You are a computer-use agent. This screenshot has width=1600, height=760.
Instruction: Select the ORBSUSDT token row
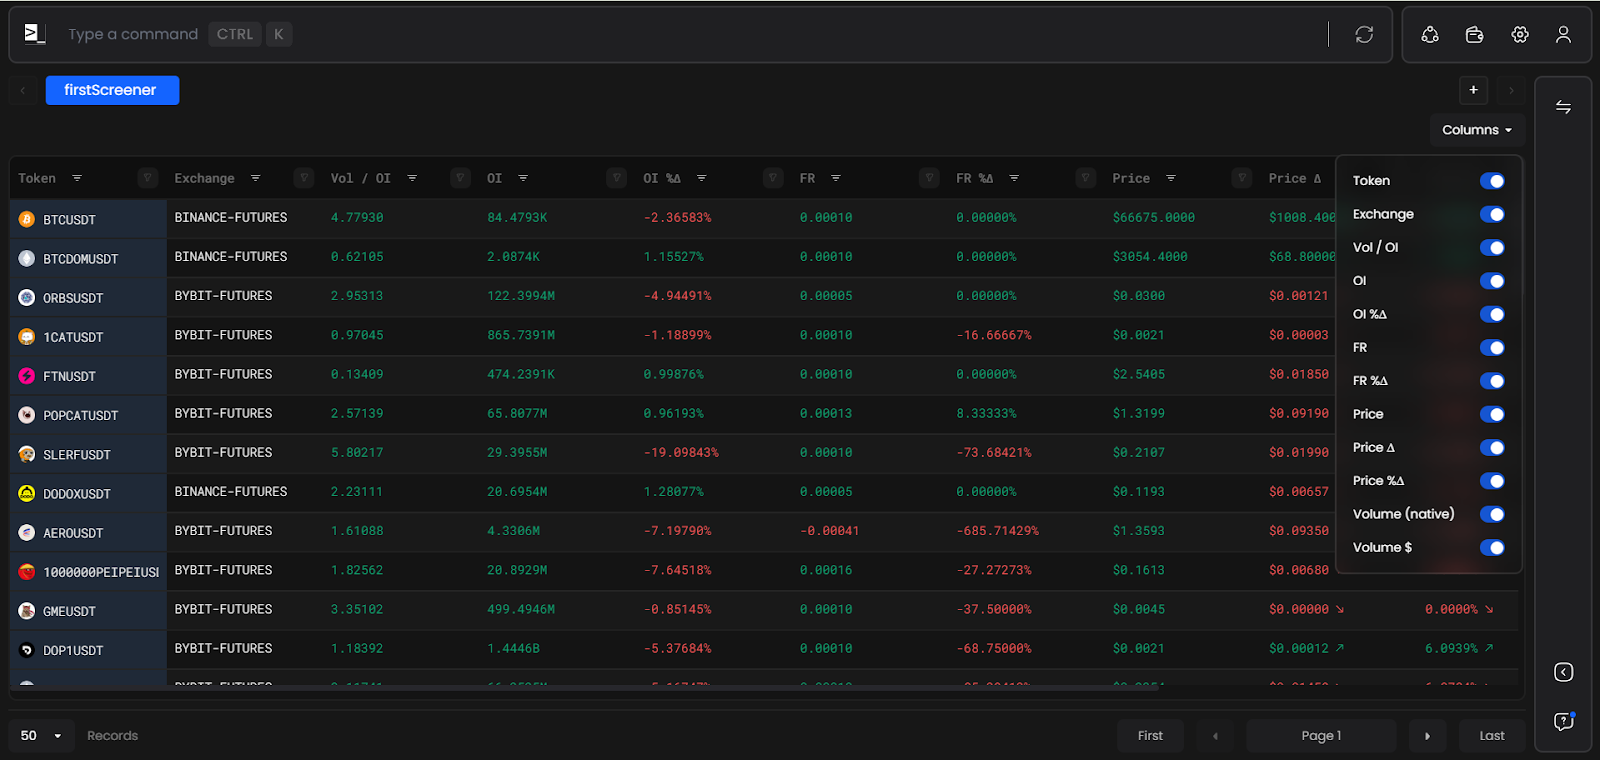pos(88,297)
